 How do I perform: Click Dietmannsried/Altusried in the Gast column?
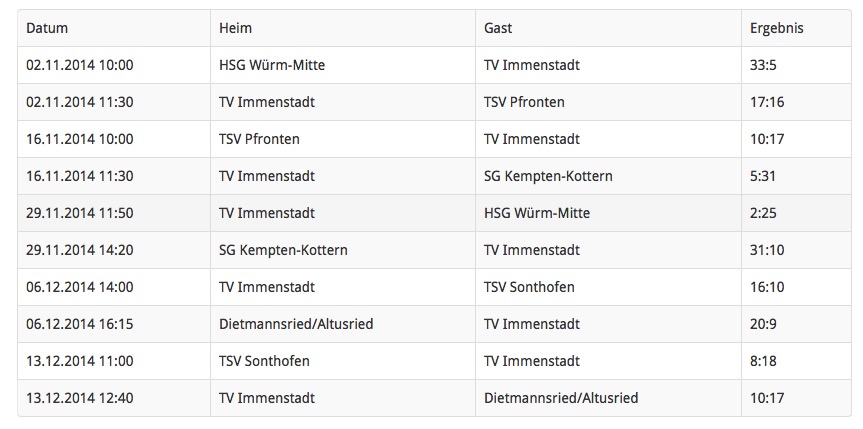(561, 398)
